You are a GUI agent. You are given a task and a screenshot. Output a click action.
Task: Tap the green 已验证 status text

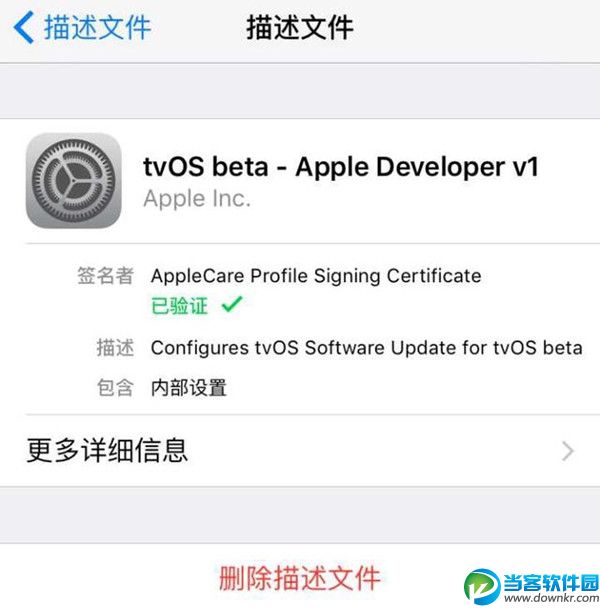(179, 306)
